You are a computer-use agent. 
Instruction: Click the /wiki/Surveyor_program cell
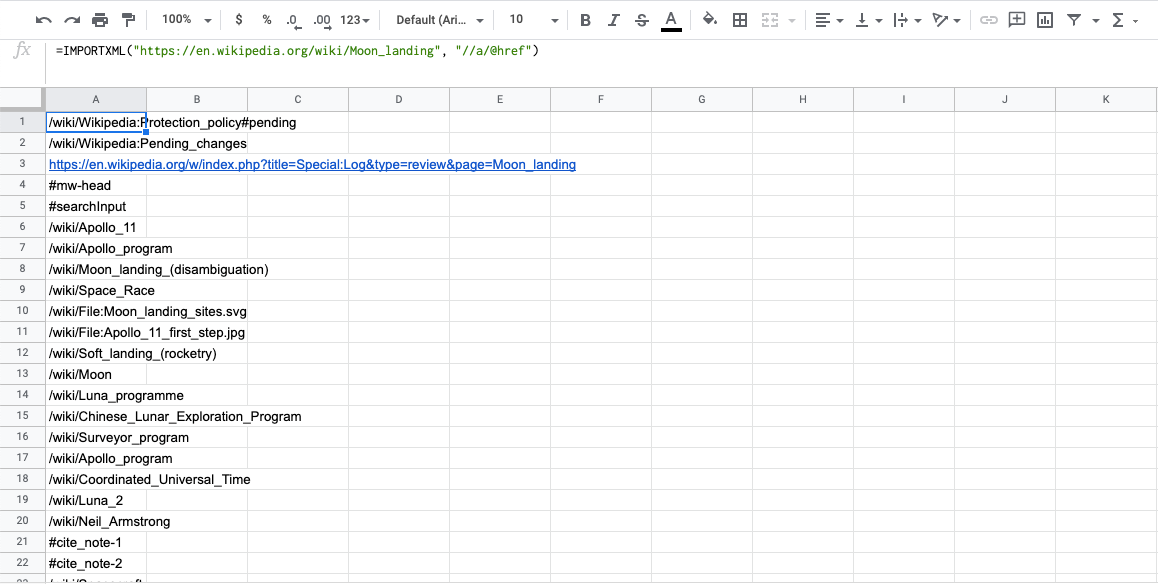point(96,437)
